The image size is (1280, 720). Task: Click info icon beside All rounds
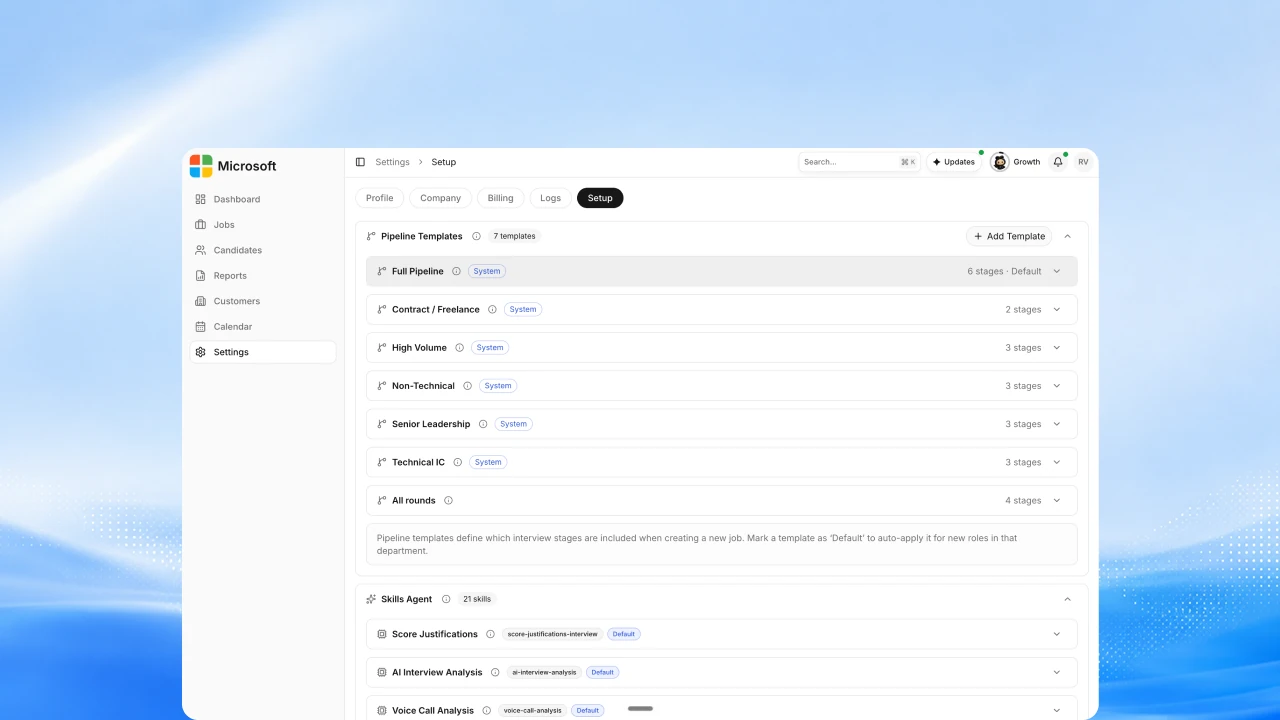tap(448, 501)
